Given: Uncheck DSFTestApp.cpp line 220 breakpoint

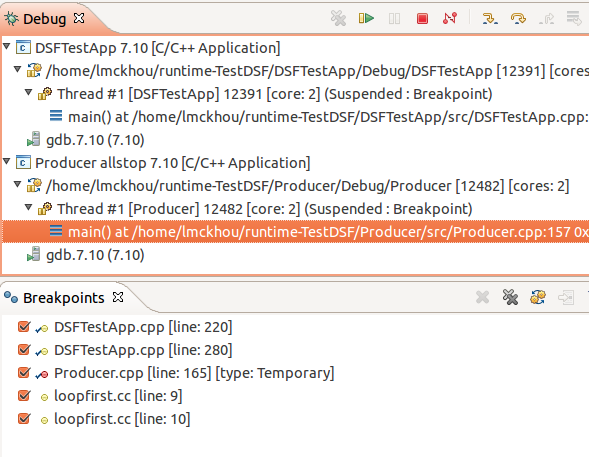Looking at the screenshot, I should [x=24, y=327].
